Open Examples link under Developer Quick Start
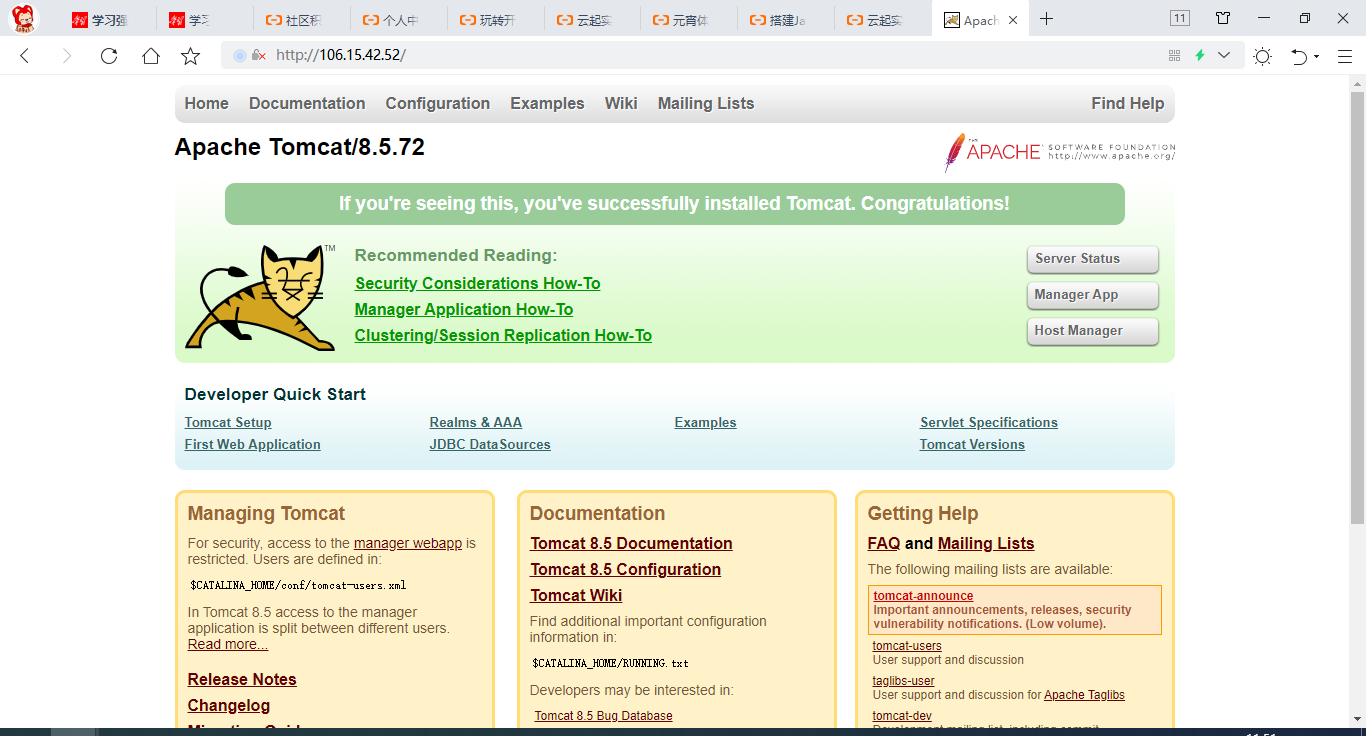This screenshot has height=736, width=1366. coord(706,423)
